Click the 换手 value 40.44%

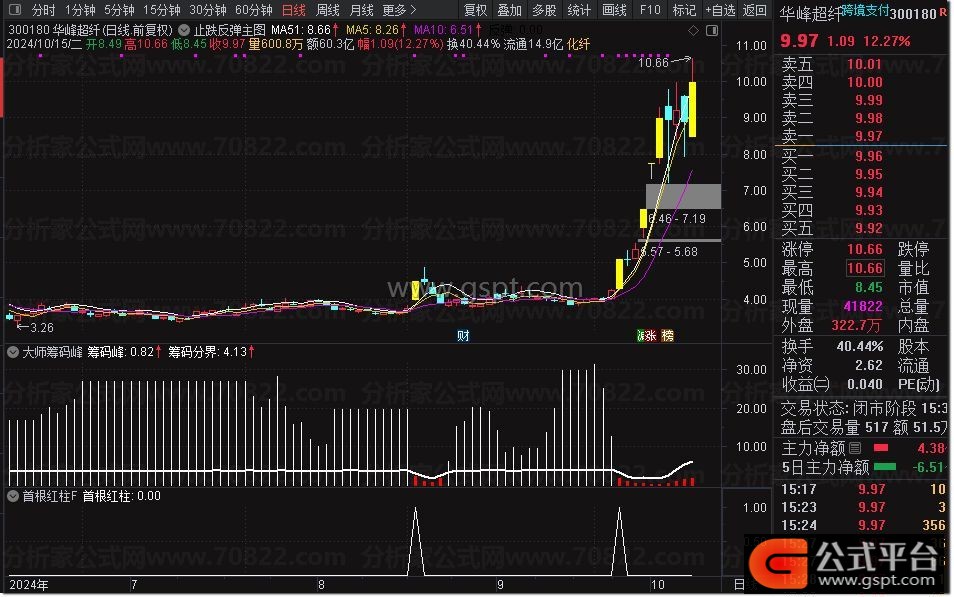point(860,346)
